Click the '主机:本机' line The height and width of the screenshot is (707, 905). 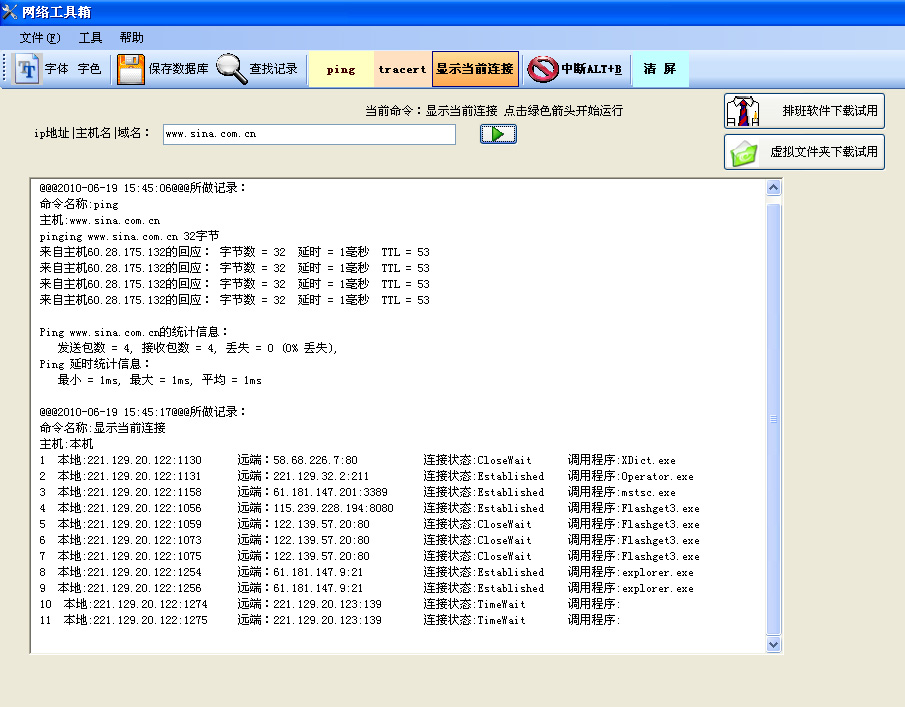click(x=66, y=444)
